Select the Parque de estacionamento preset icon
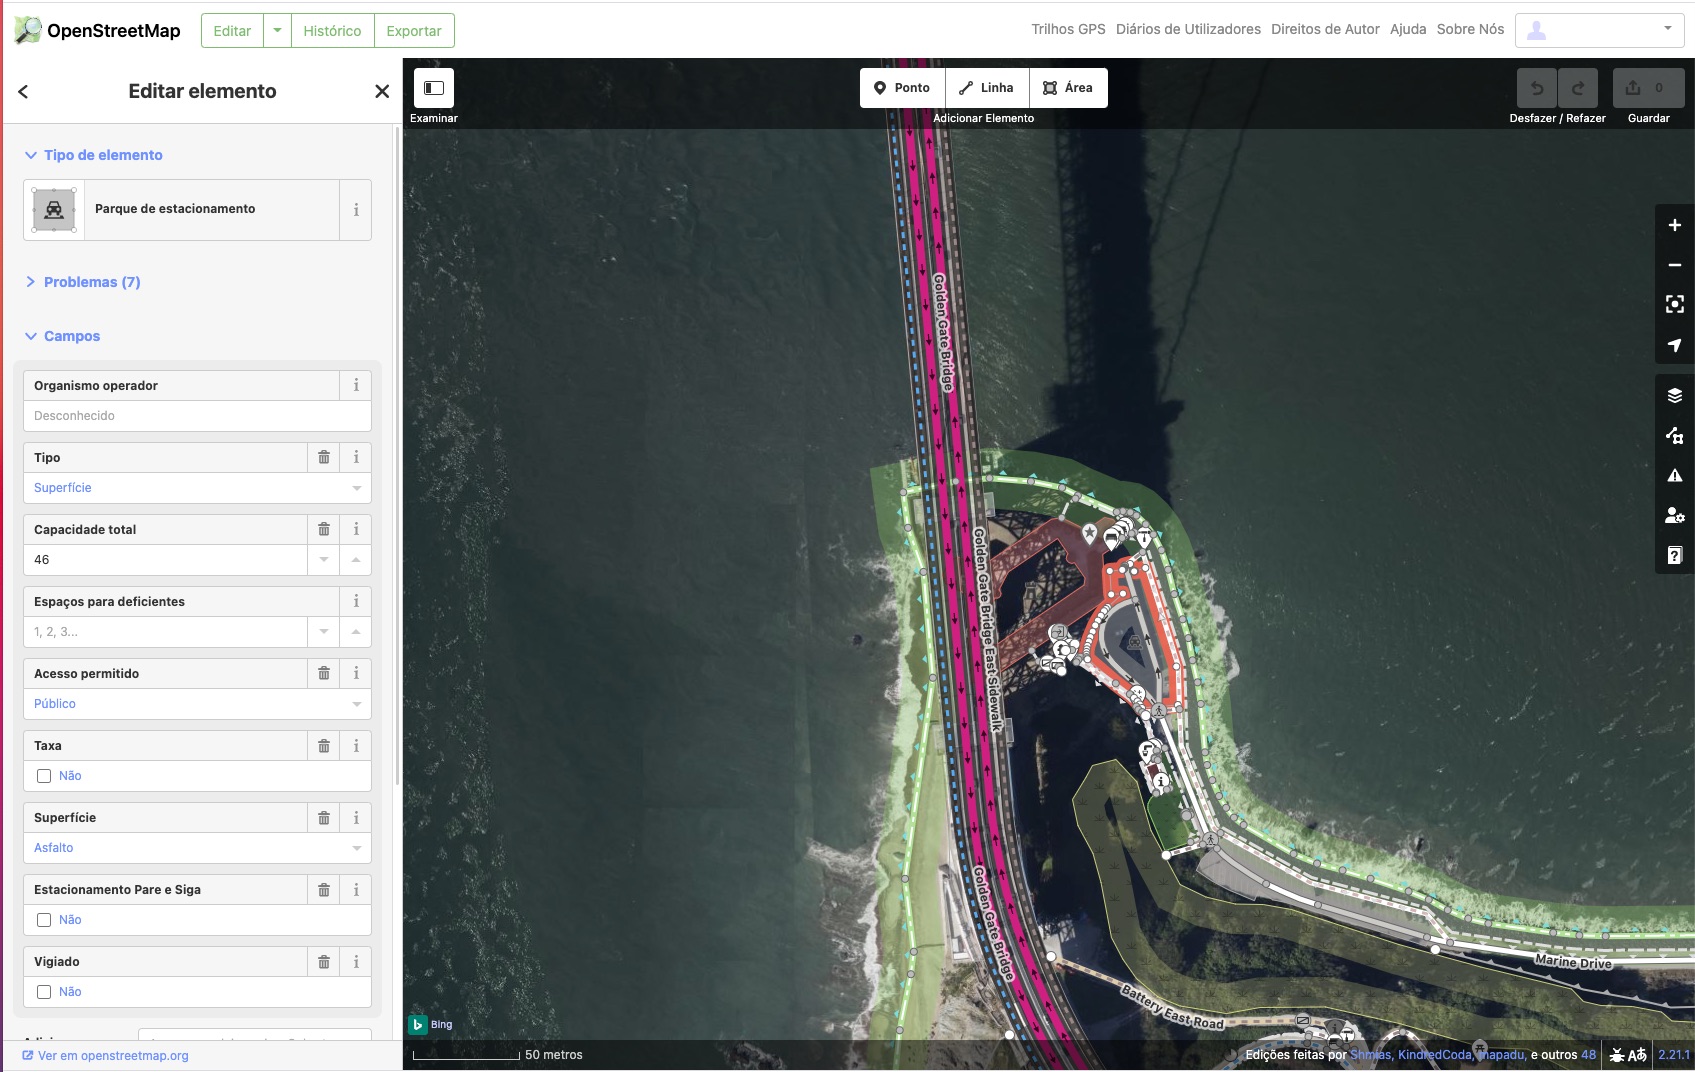Image resolution: width=1695 pixels, height=1072 pixels. point(54,210)
